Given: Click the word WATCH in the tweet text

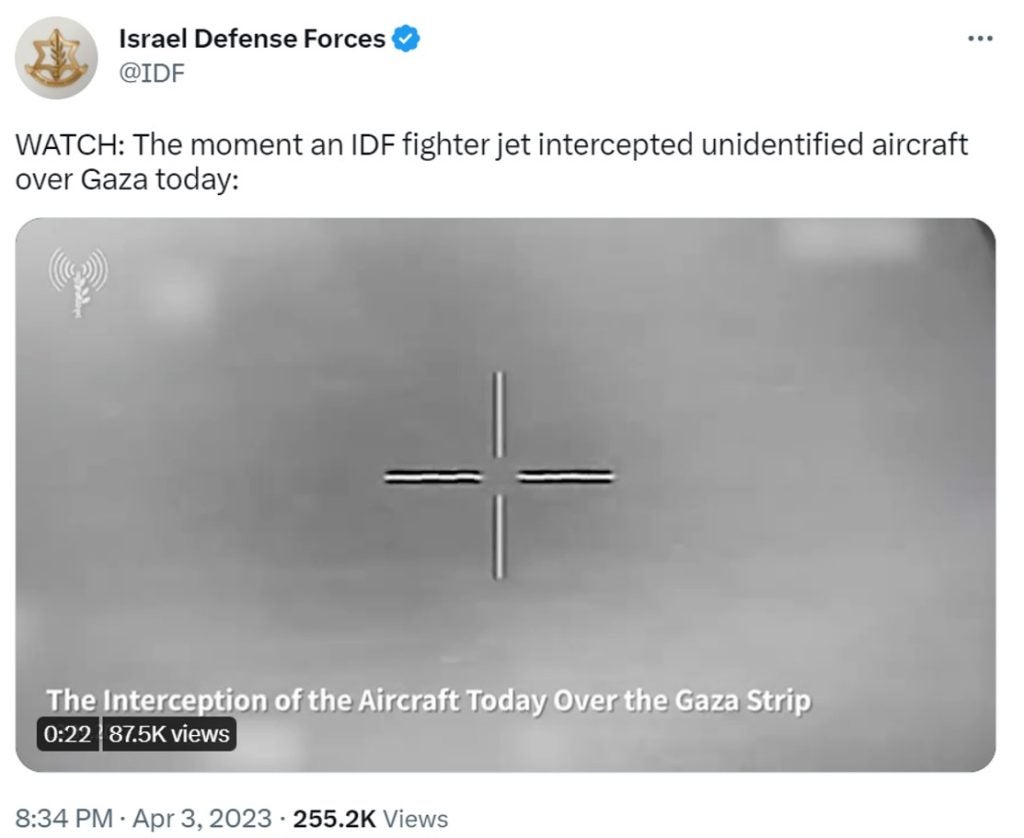Looking at the screenshot, I should [68, 145].
